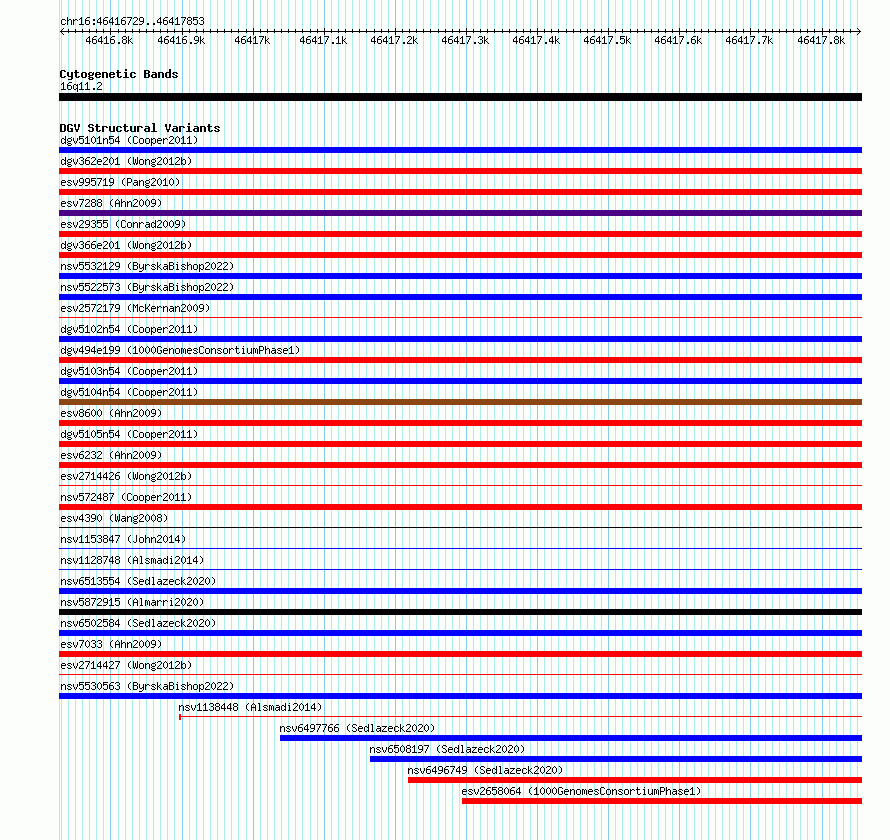Click the DGV Structural Variants track title
The image size is (890, 840).
click(140, 128)
